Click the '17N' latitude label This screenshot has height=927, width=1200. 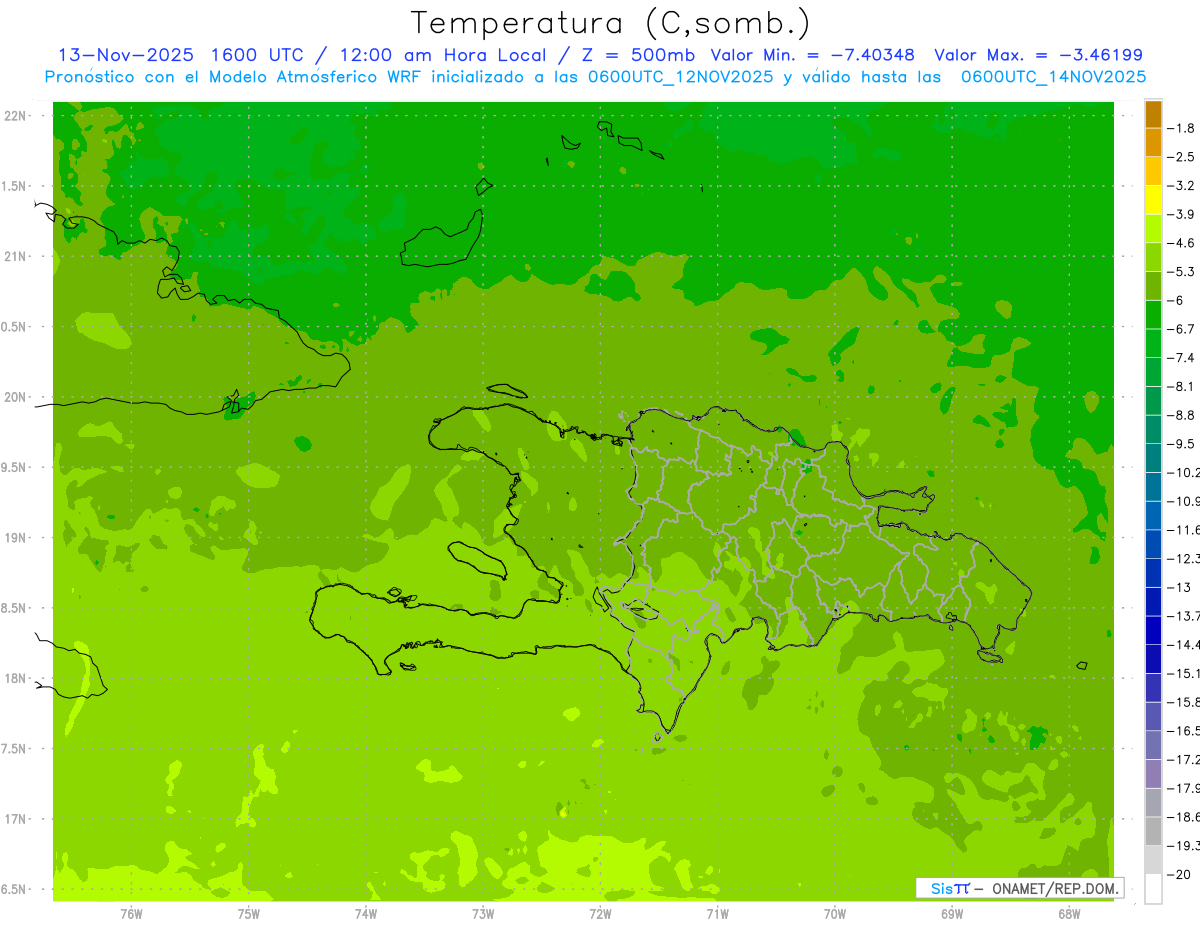(x=16, y=819)
